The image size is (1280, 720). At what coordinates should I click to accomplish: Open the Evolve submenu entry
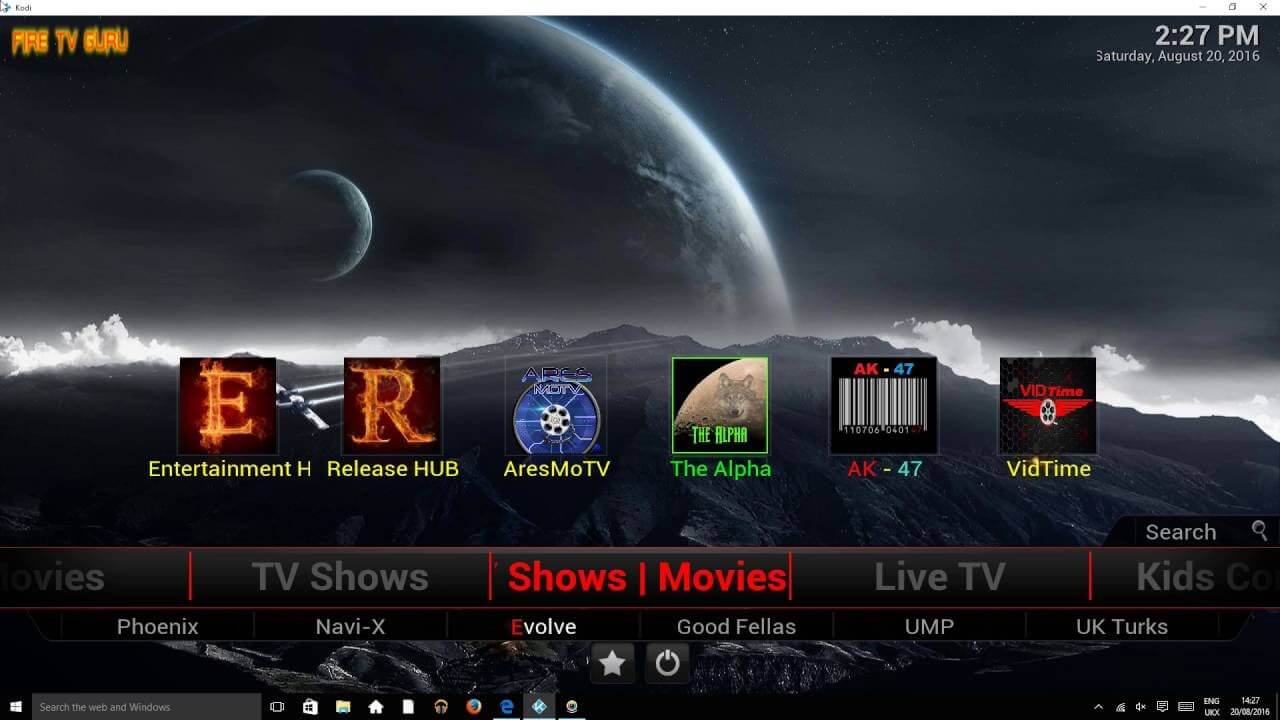pyautogui.click(x=543, y=627)
